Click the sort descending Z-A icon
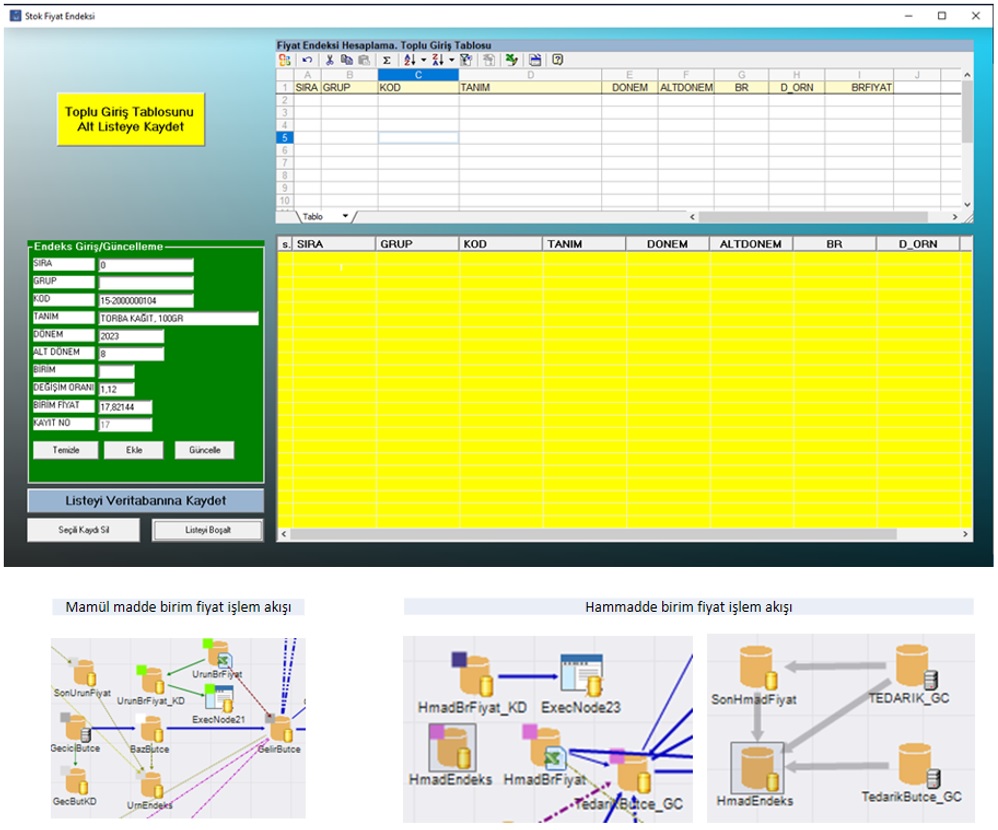Image resolution: width=998 pixels, height=830 pixels. point(437,60)
